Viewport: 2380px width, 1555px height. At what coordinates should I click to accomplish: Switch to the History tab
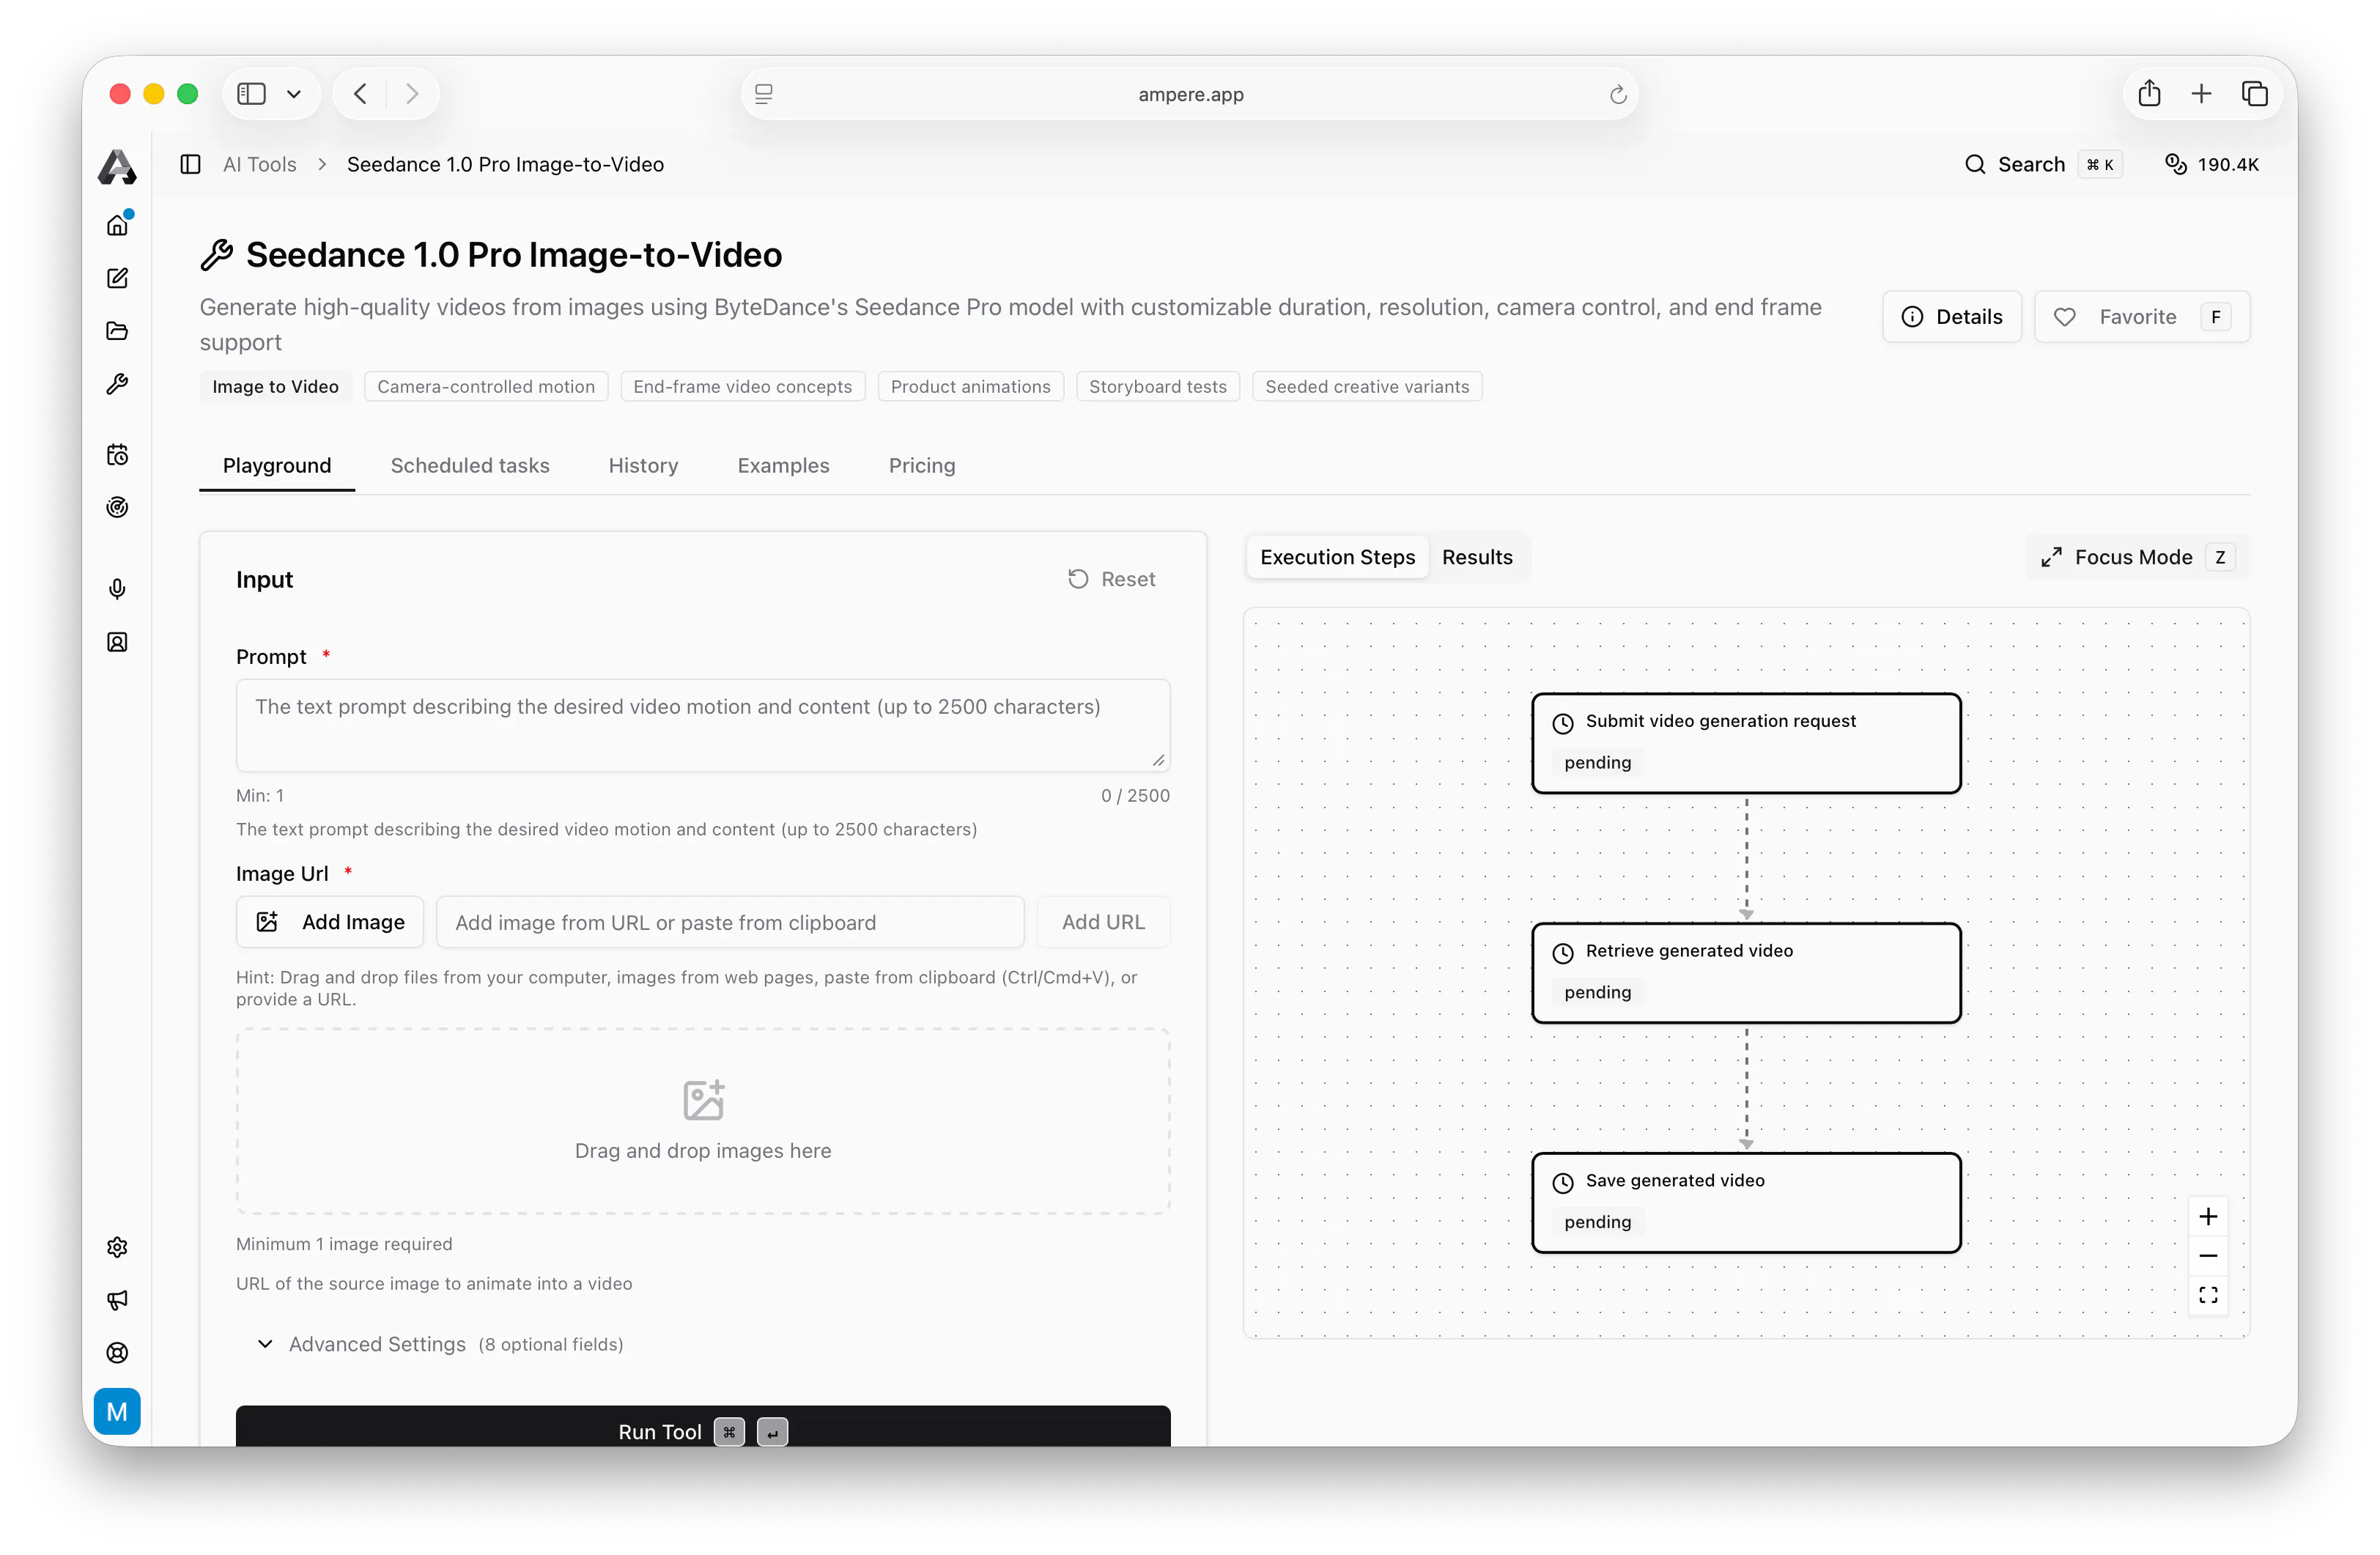643,465
